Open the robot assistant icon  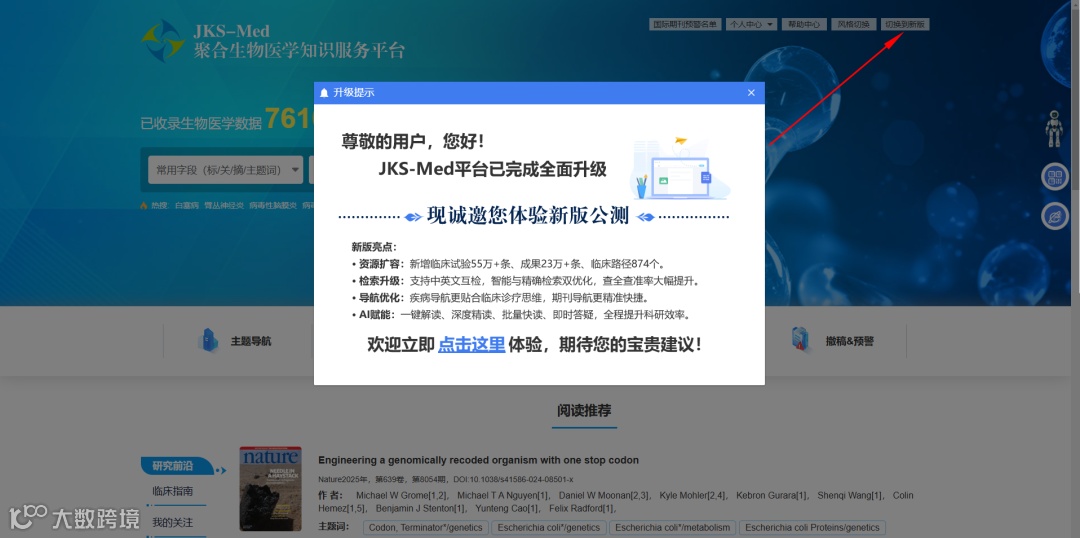pos(1054,129)
